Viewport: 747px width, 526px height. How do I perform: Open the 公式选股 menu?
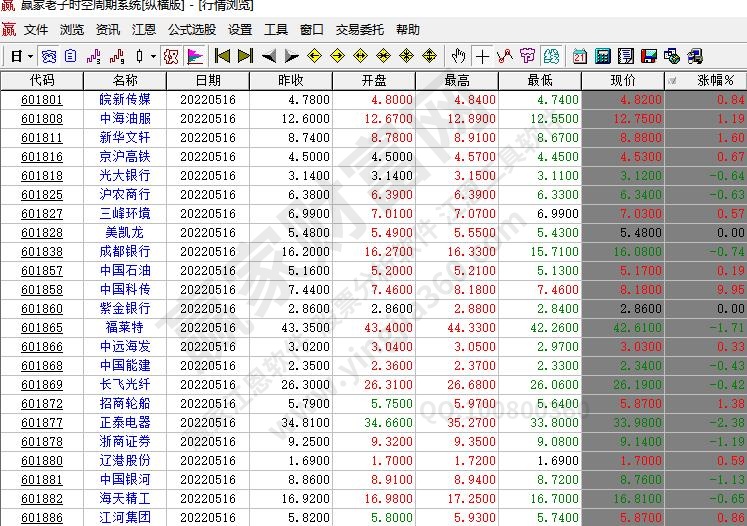pos(192,30)
